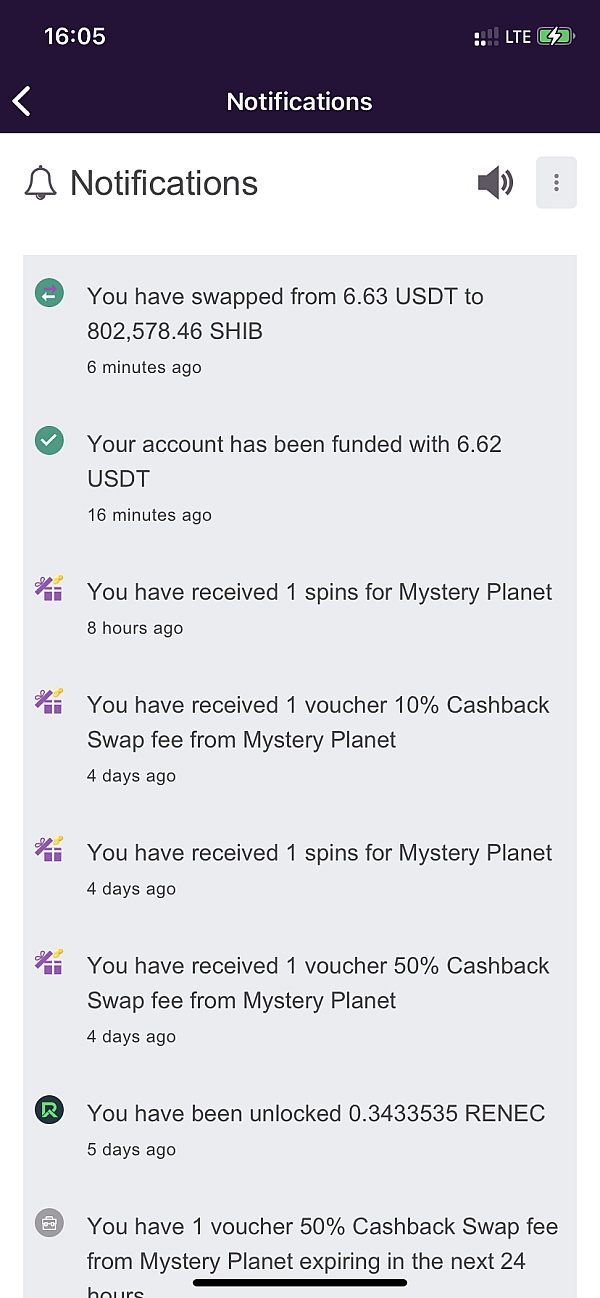Viewport: 600px width, 1298px height.
Task: Open account funded with 6.62 USDT notification
Action: tap(294, 461)
